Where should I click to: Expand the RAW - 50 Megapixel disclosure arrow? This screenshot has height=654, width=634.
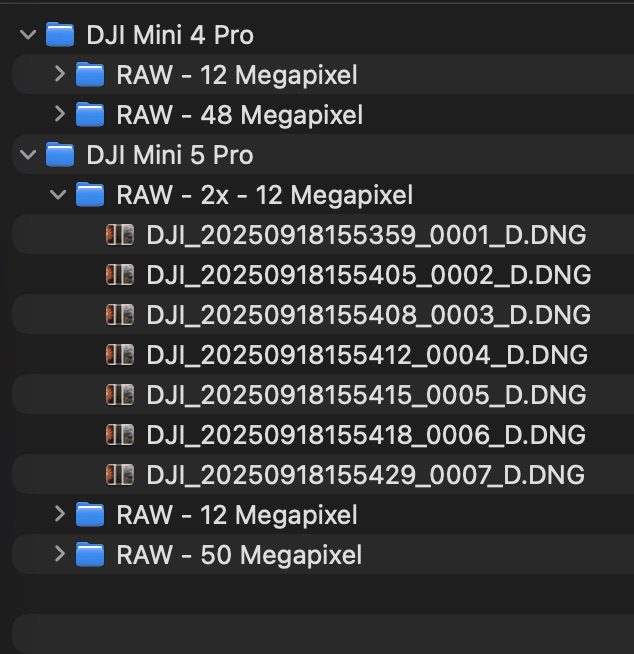point(59,554)
